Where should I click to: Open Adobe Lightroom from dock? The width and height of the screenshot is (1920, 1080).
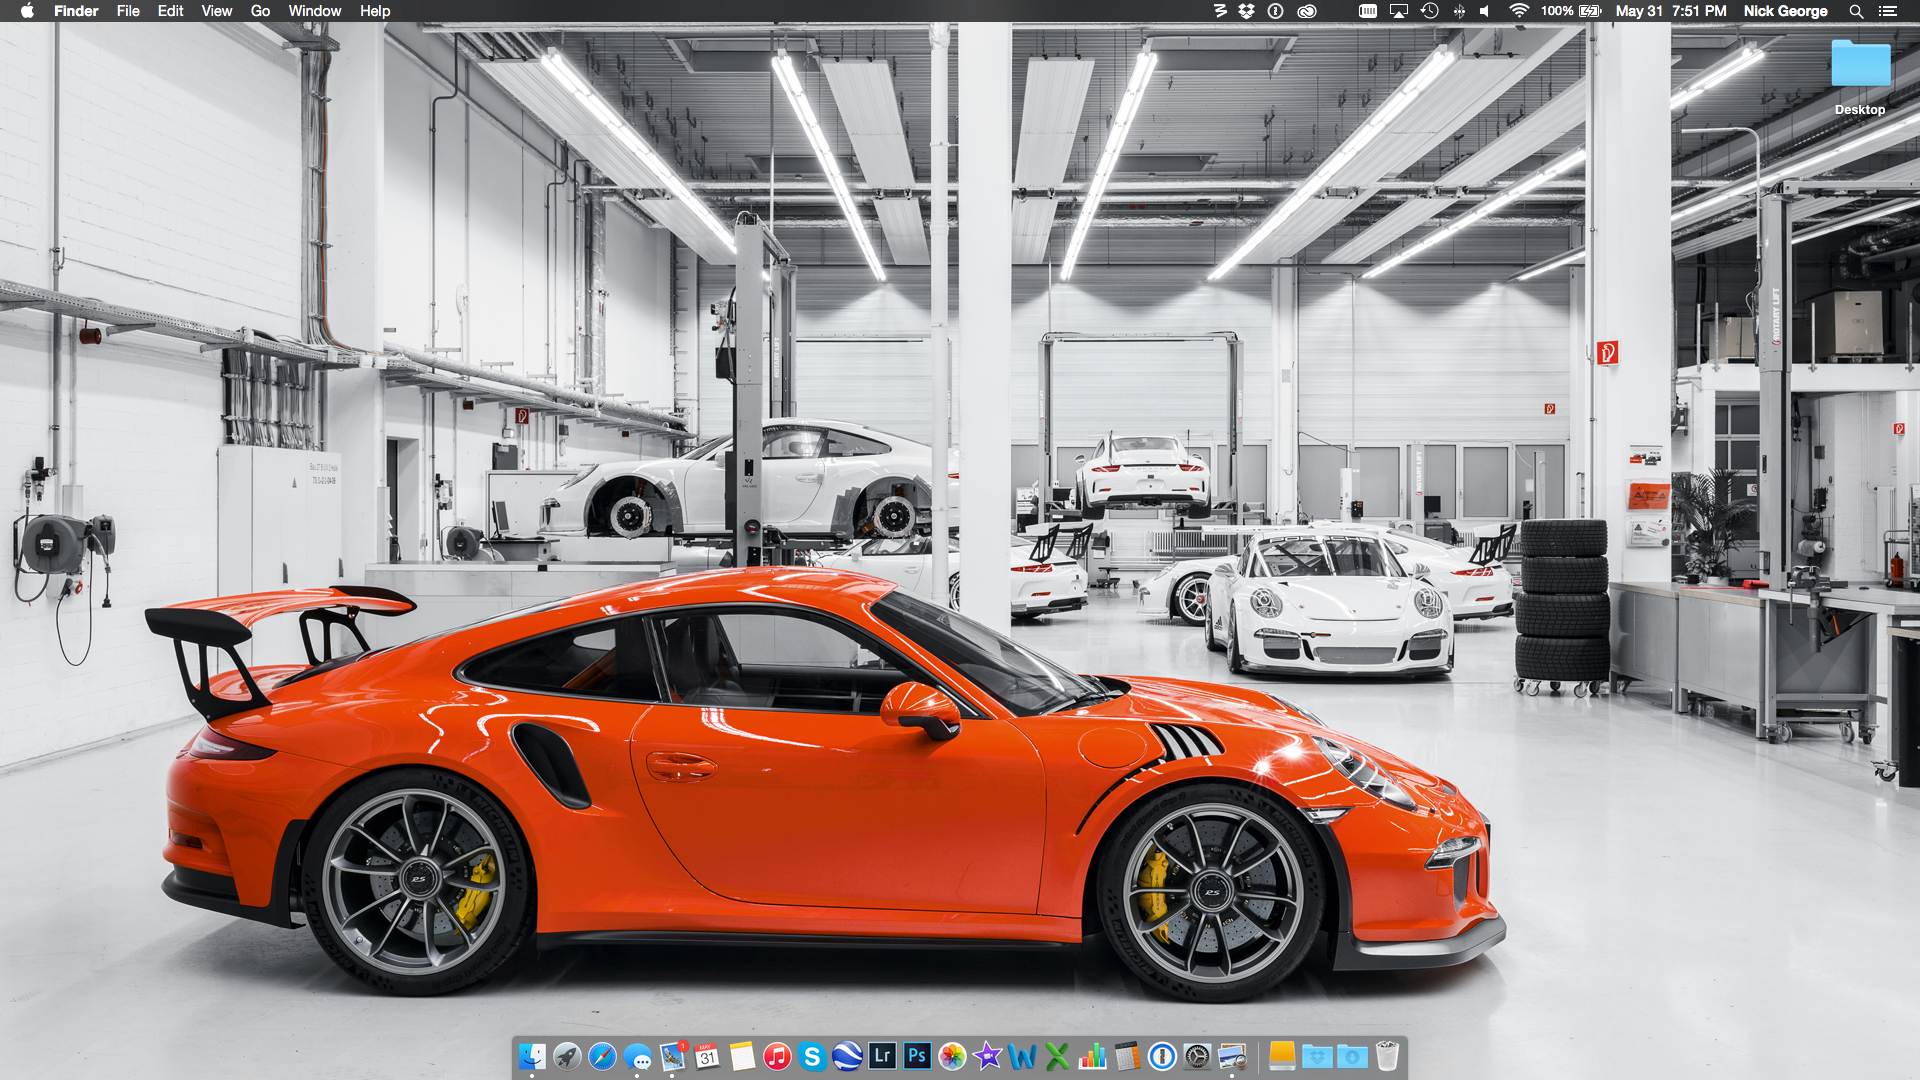[x=882, y=1056]
